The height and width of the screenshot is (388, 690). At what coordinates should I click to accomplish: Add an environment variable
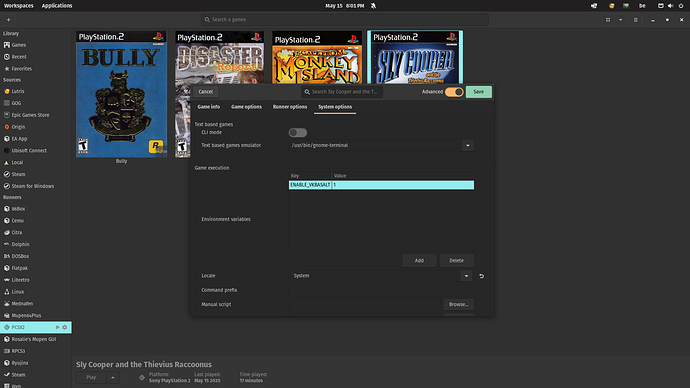[419, 260]
